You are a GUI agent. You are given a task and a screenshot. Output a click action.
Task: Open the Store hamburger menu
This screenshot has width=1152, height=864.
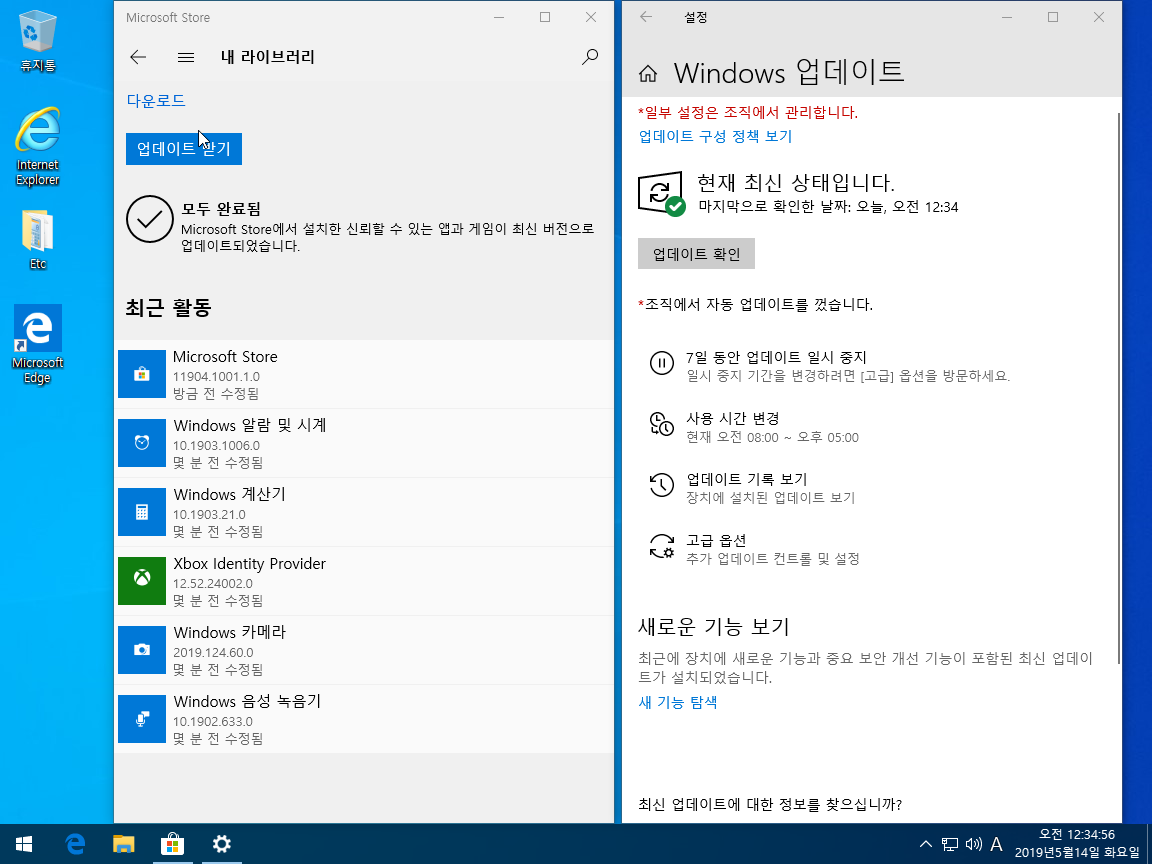pyautogui.click(x=186, y=57)
